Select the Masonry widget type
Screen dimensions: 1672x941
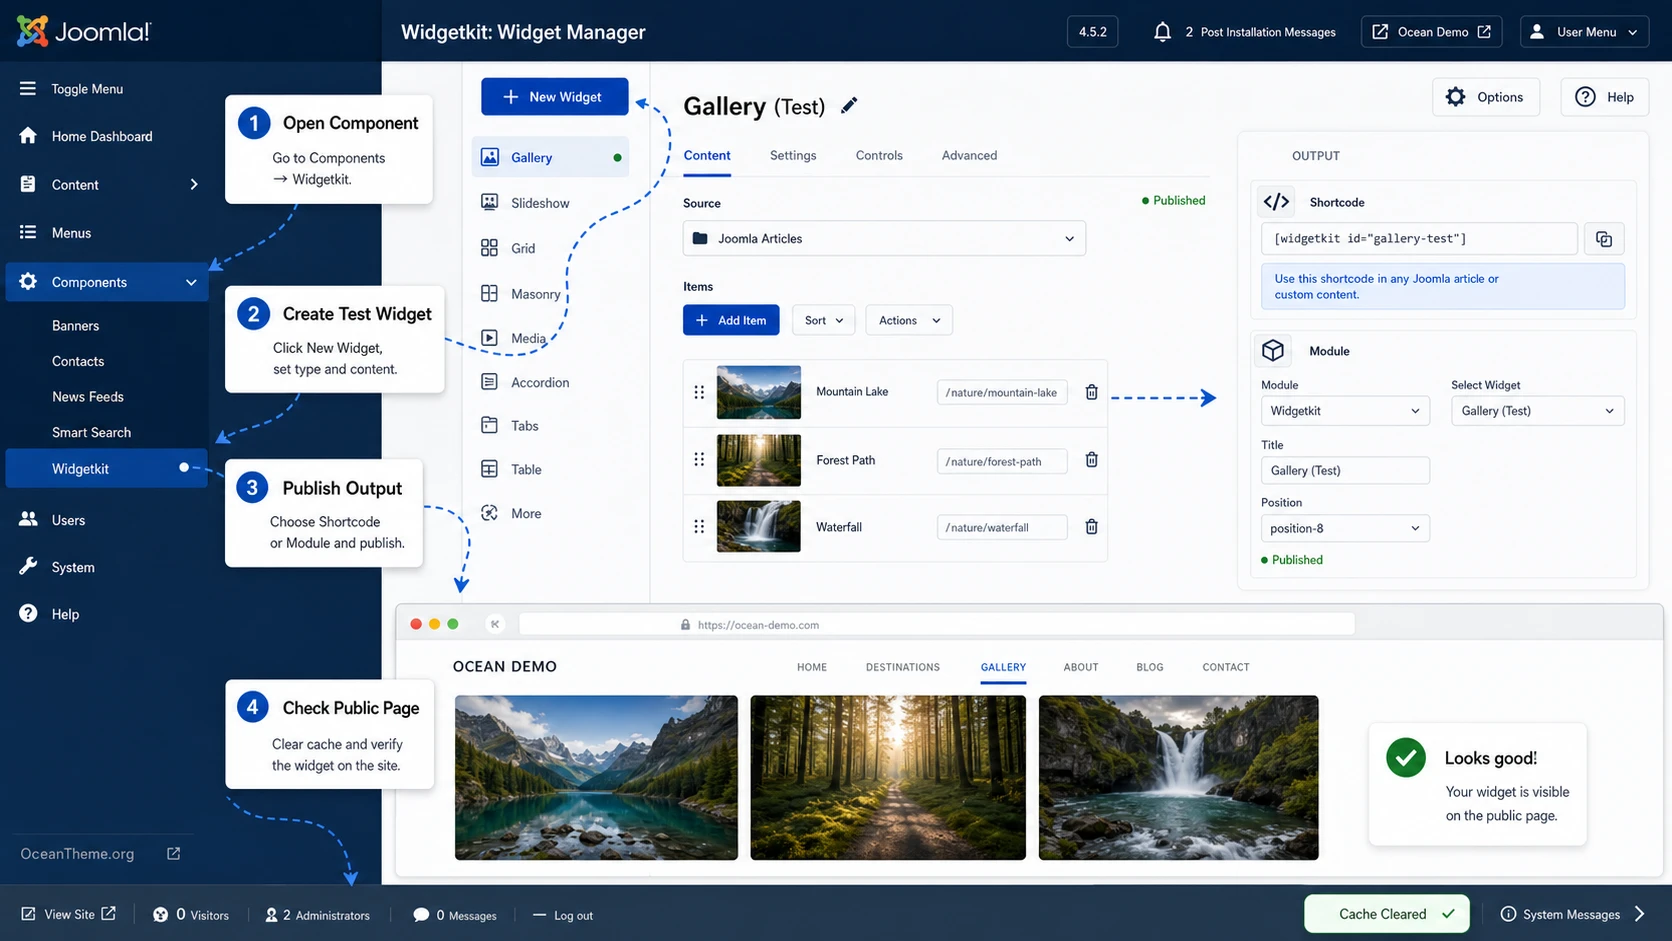click(x=520, y=294)
